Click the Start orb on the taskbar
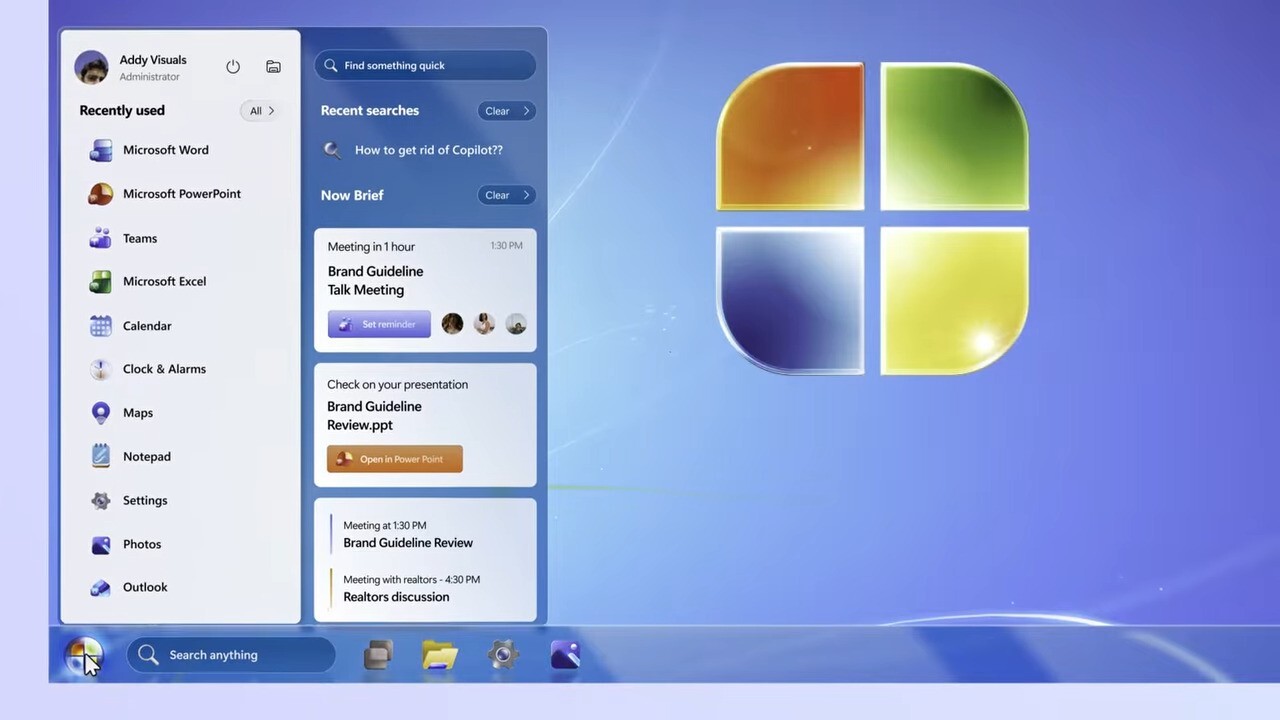1280x720 pixels. 84,656
